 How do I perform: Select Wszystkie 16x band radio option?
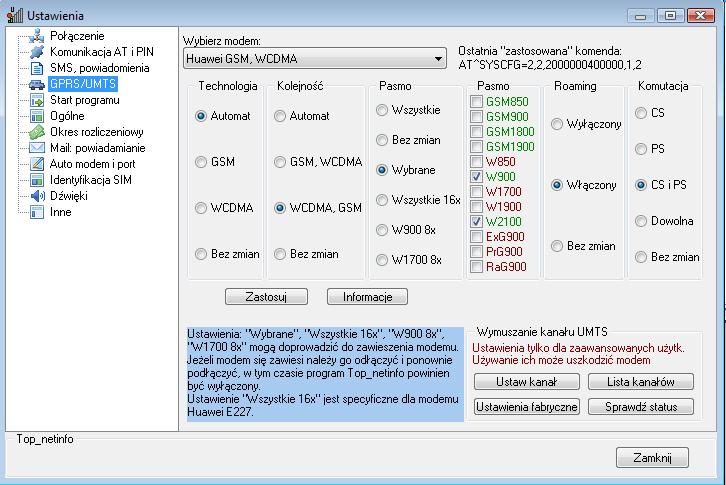(x=382, y=200)
